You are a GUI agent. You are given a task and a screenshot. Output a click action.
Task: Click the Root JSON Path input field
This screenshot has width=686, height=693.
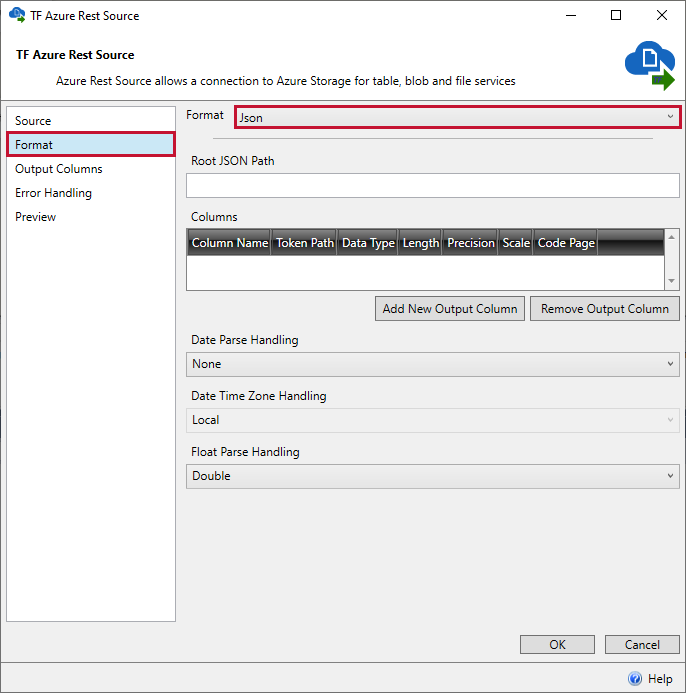click(433, 185)
